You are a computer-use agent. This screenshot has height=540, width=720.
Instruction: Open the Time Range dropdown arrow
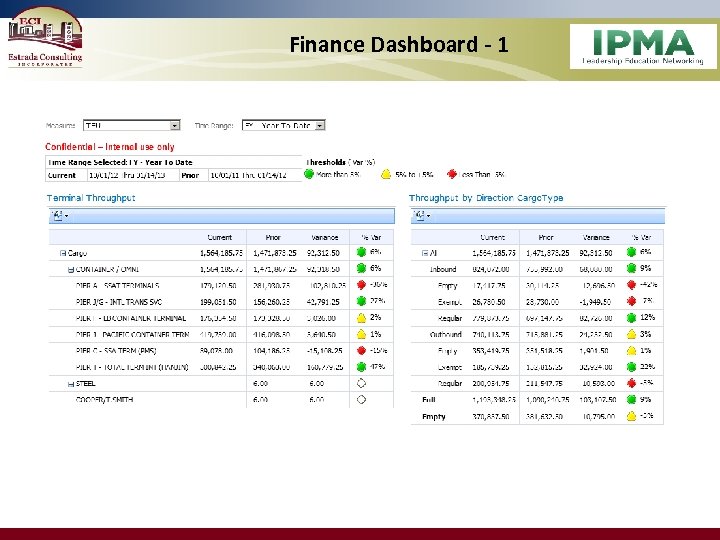tap(320, 125)
